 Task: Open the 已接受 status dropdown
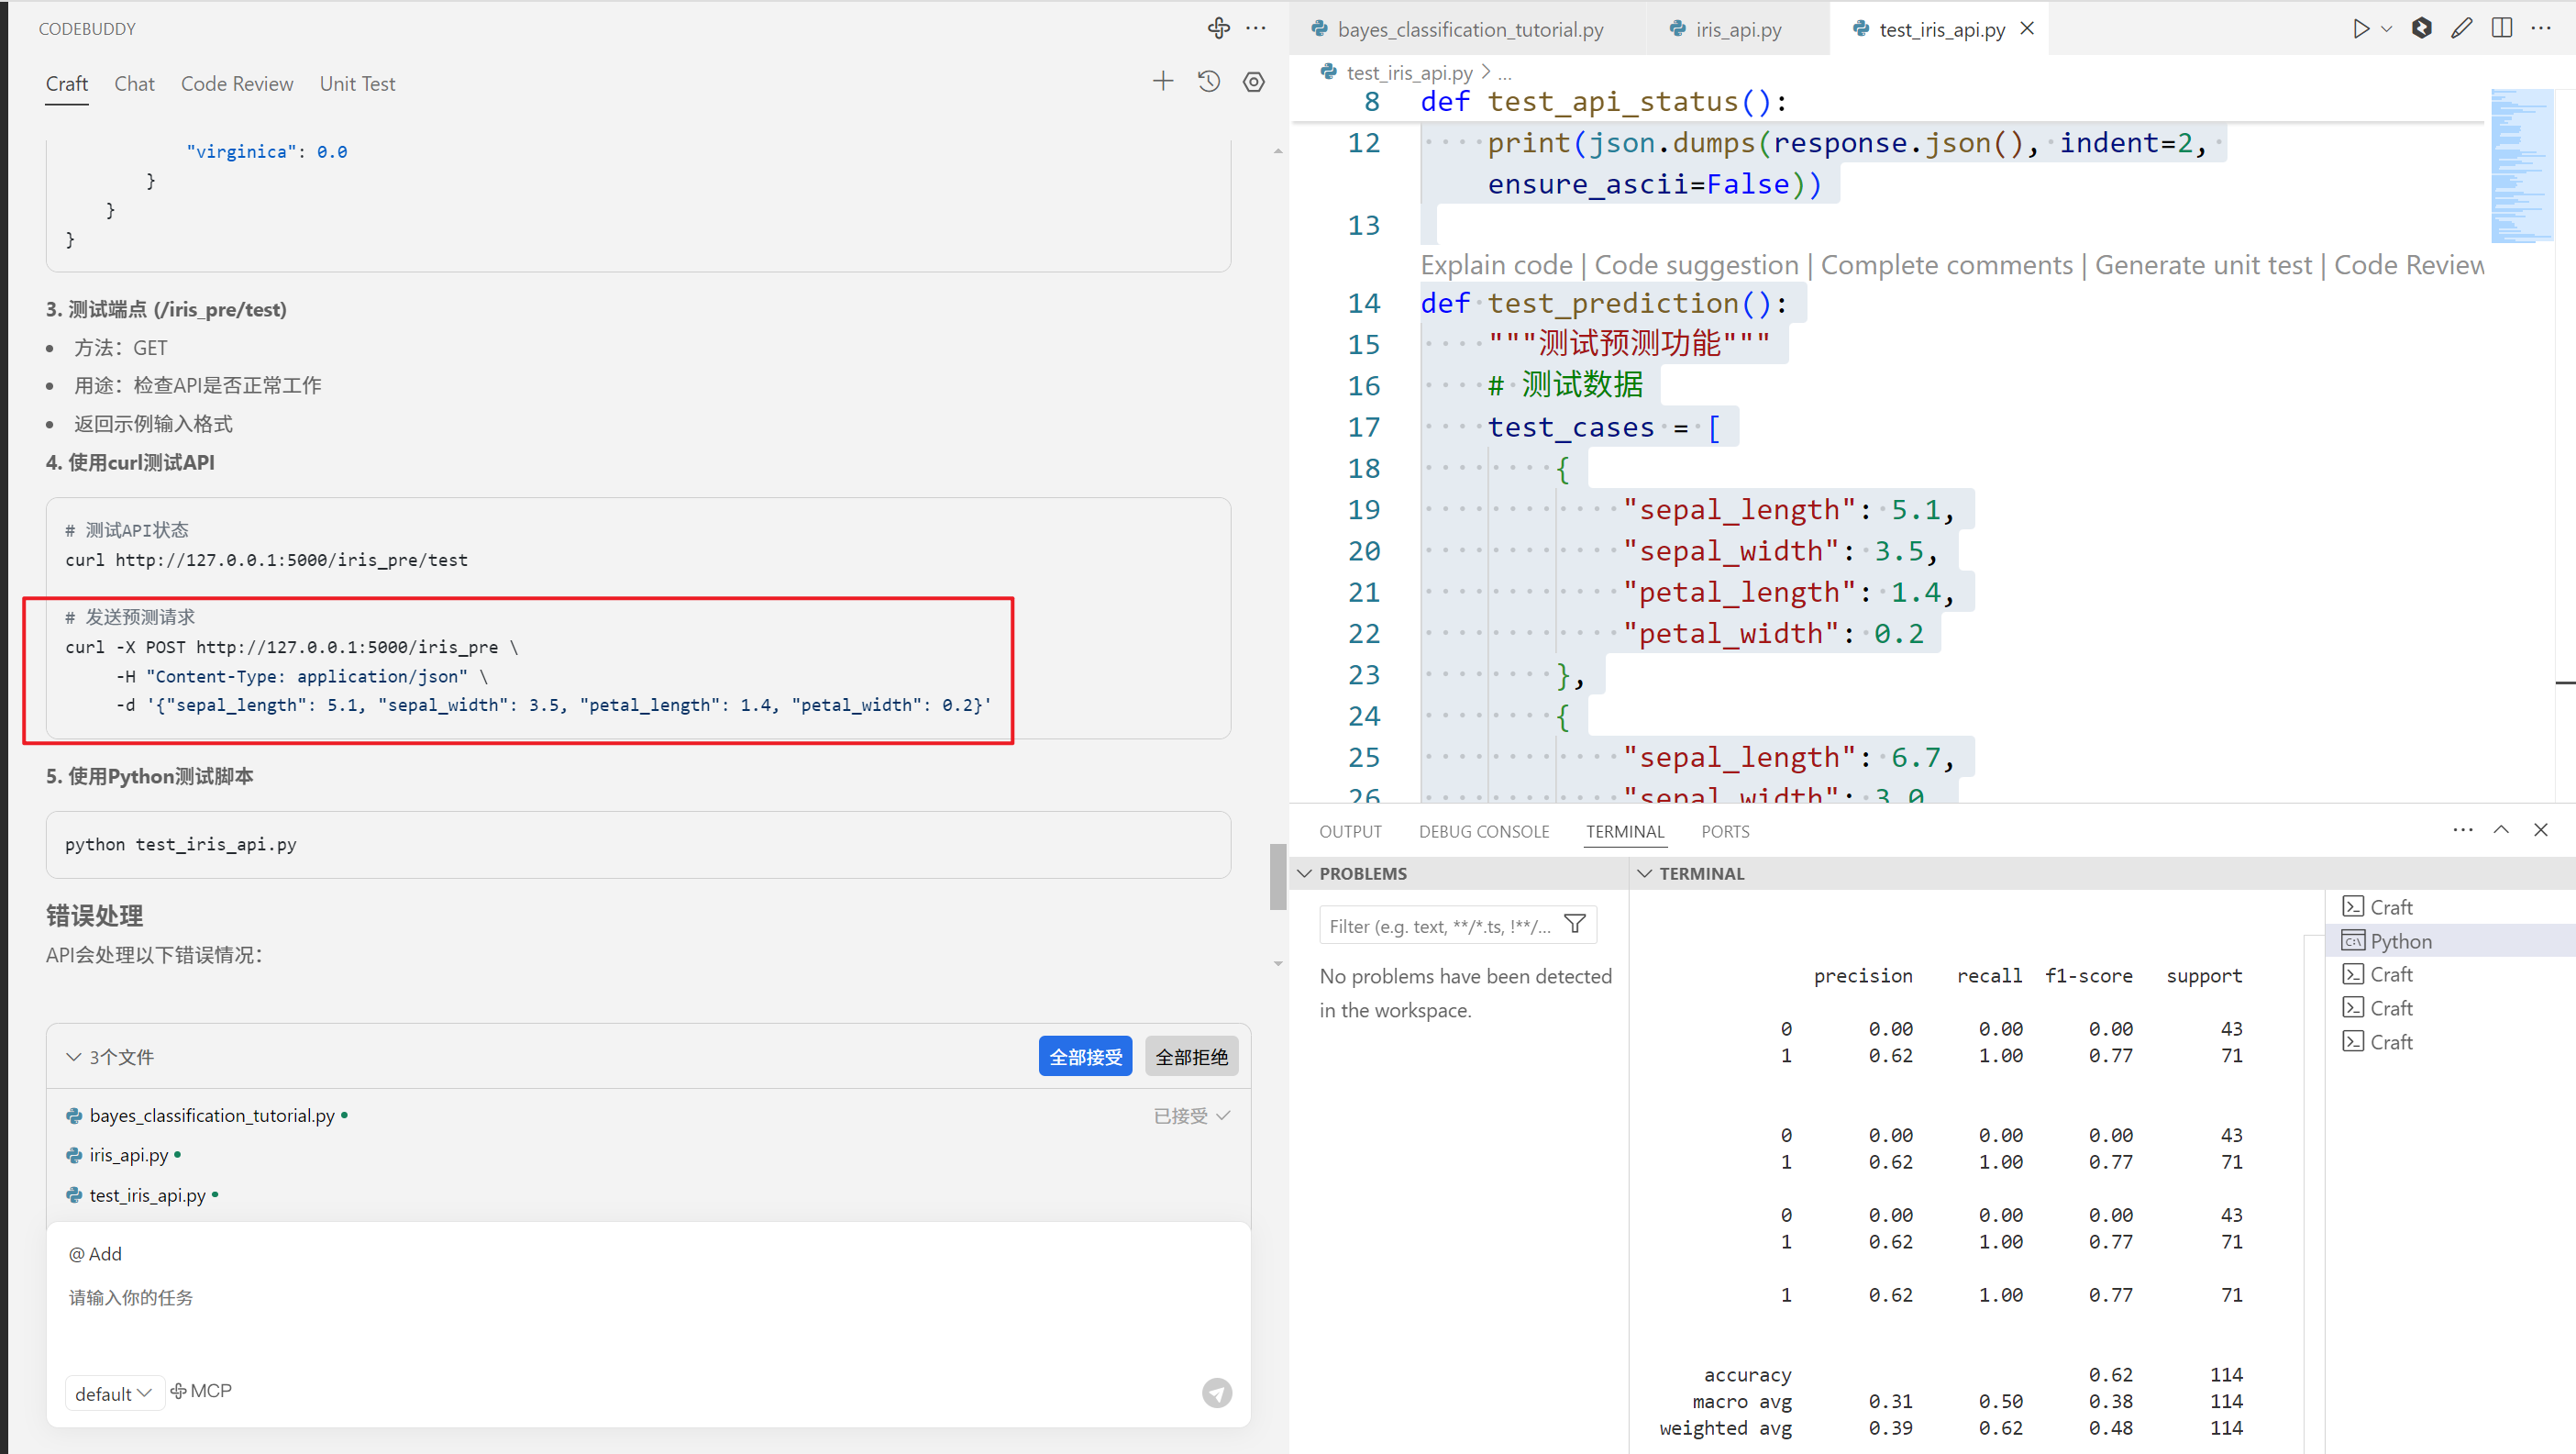point(1192,1116)
